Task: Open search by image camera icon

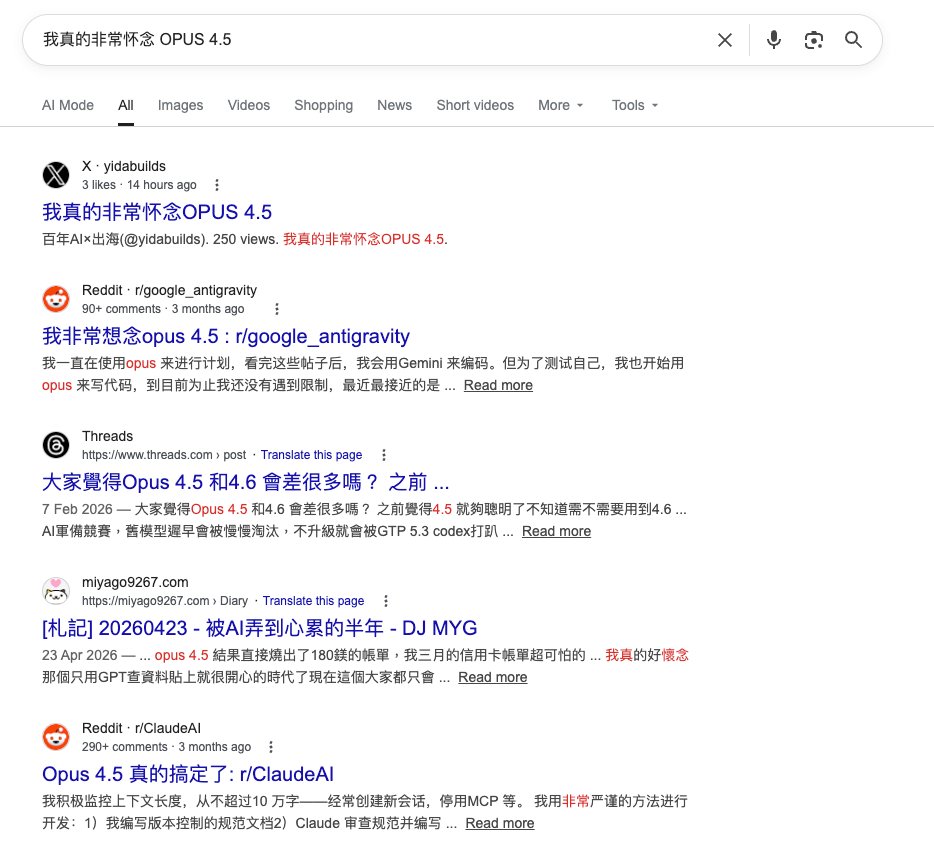Action: pyautogui.click(x=814, y=40)
